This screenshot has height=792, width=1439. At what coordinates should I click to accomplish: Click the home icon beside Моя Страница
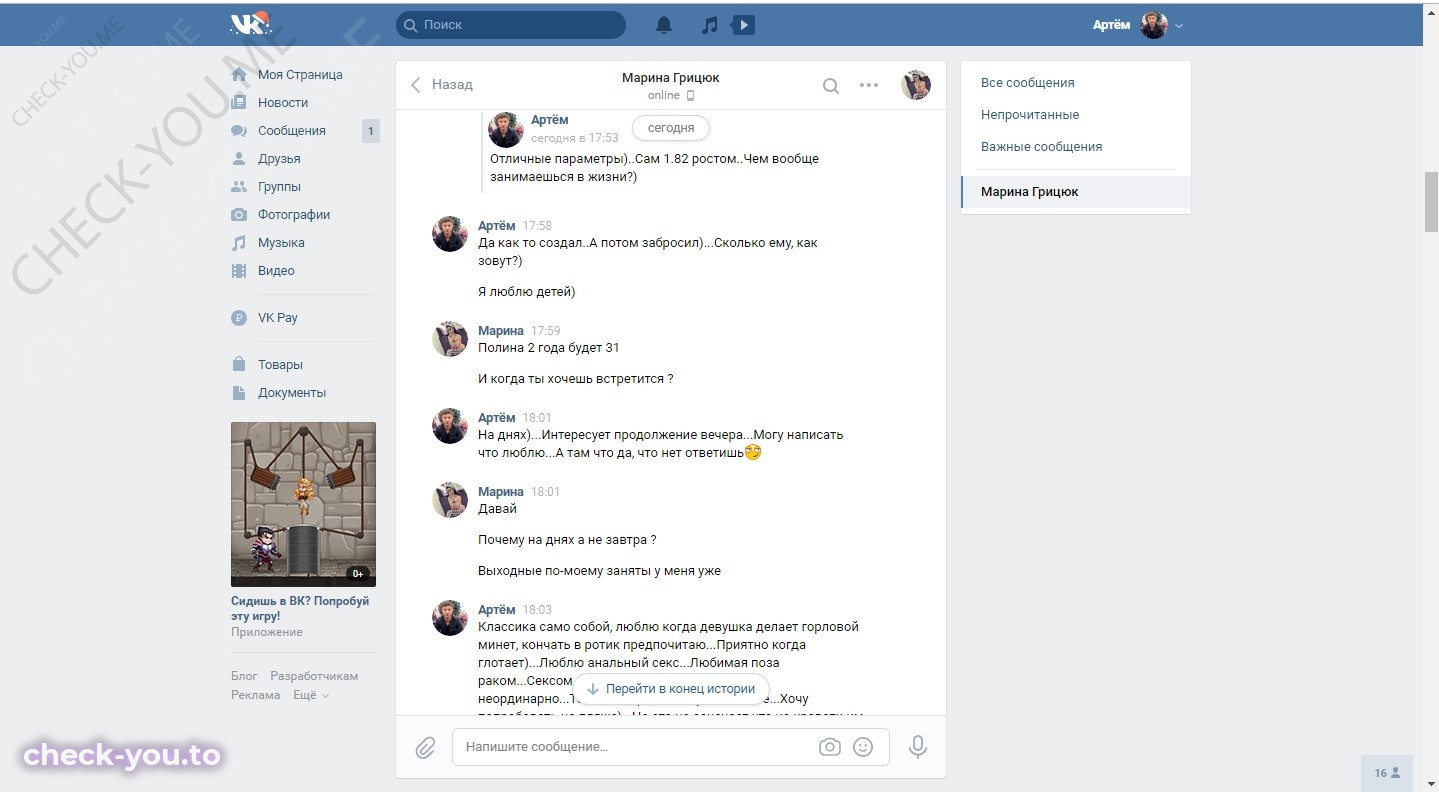[239, 75]
